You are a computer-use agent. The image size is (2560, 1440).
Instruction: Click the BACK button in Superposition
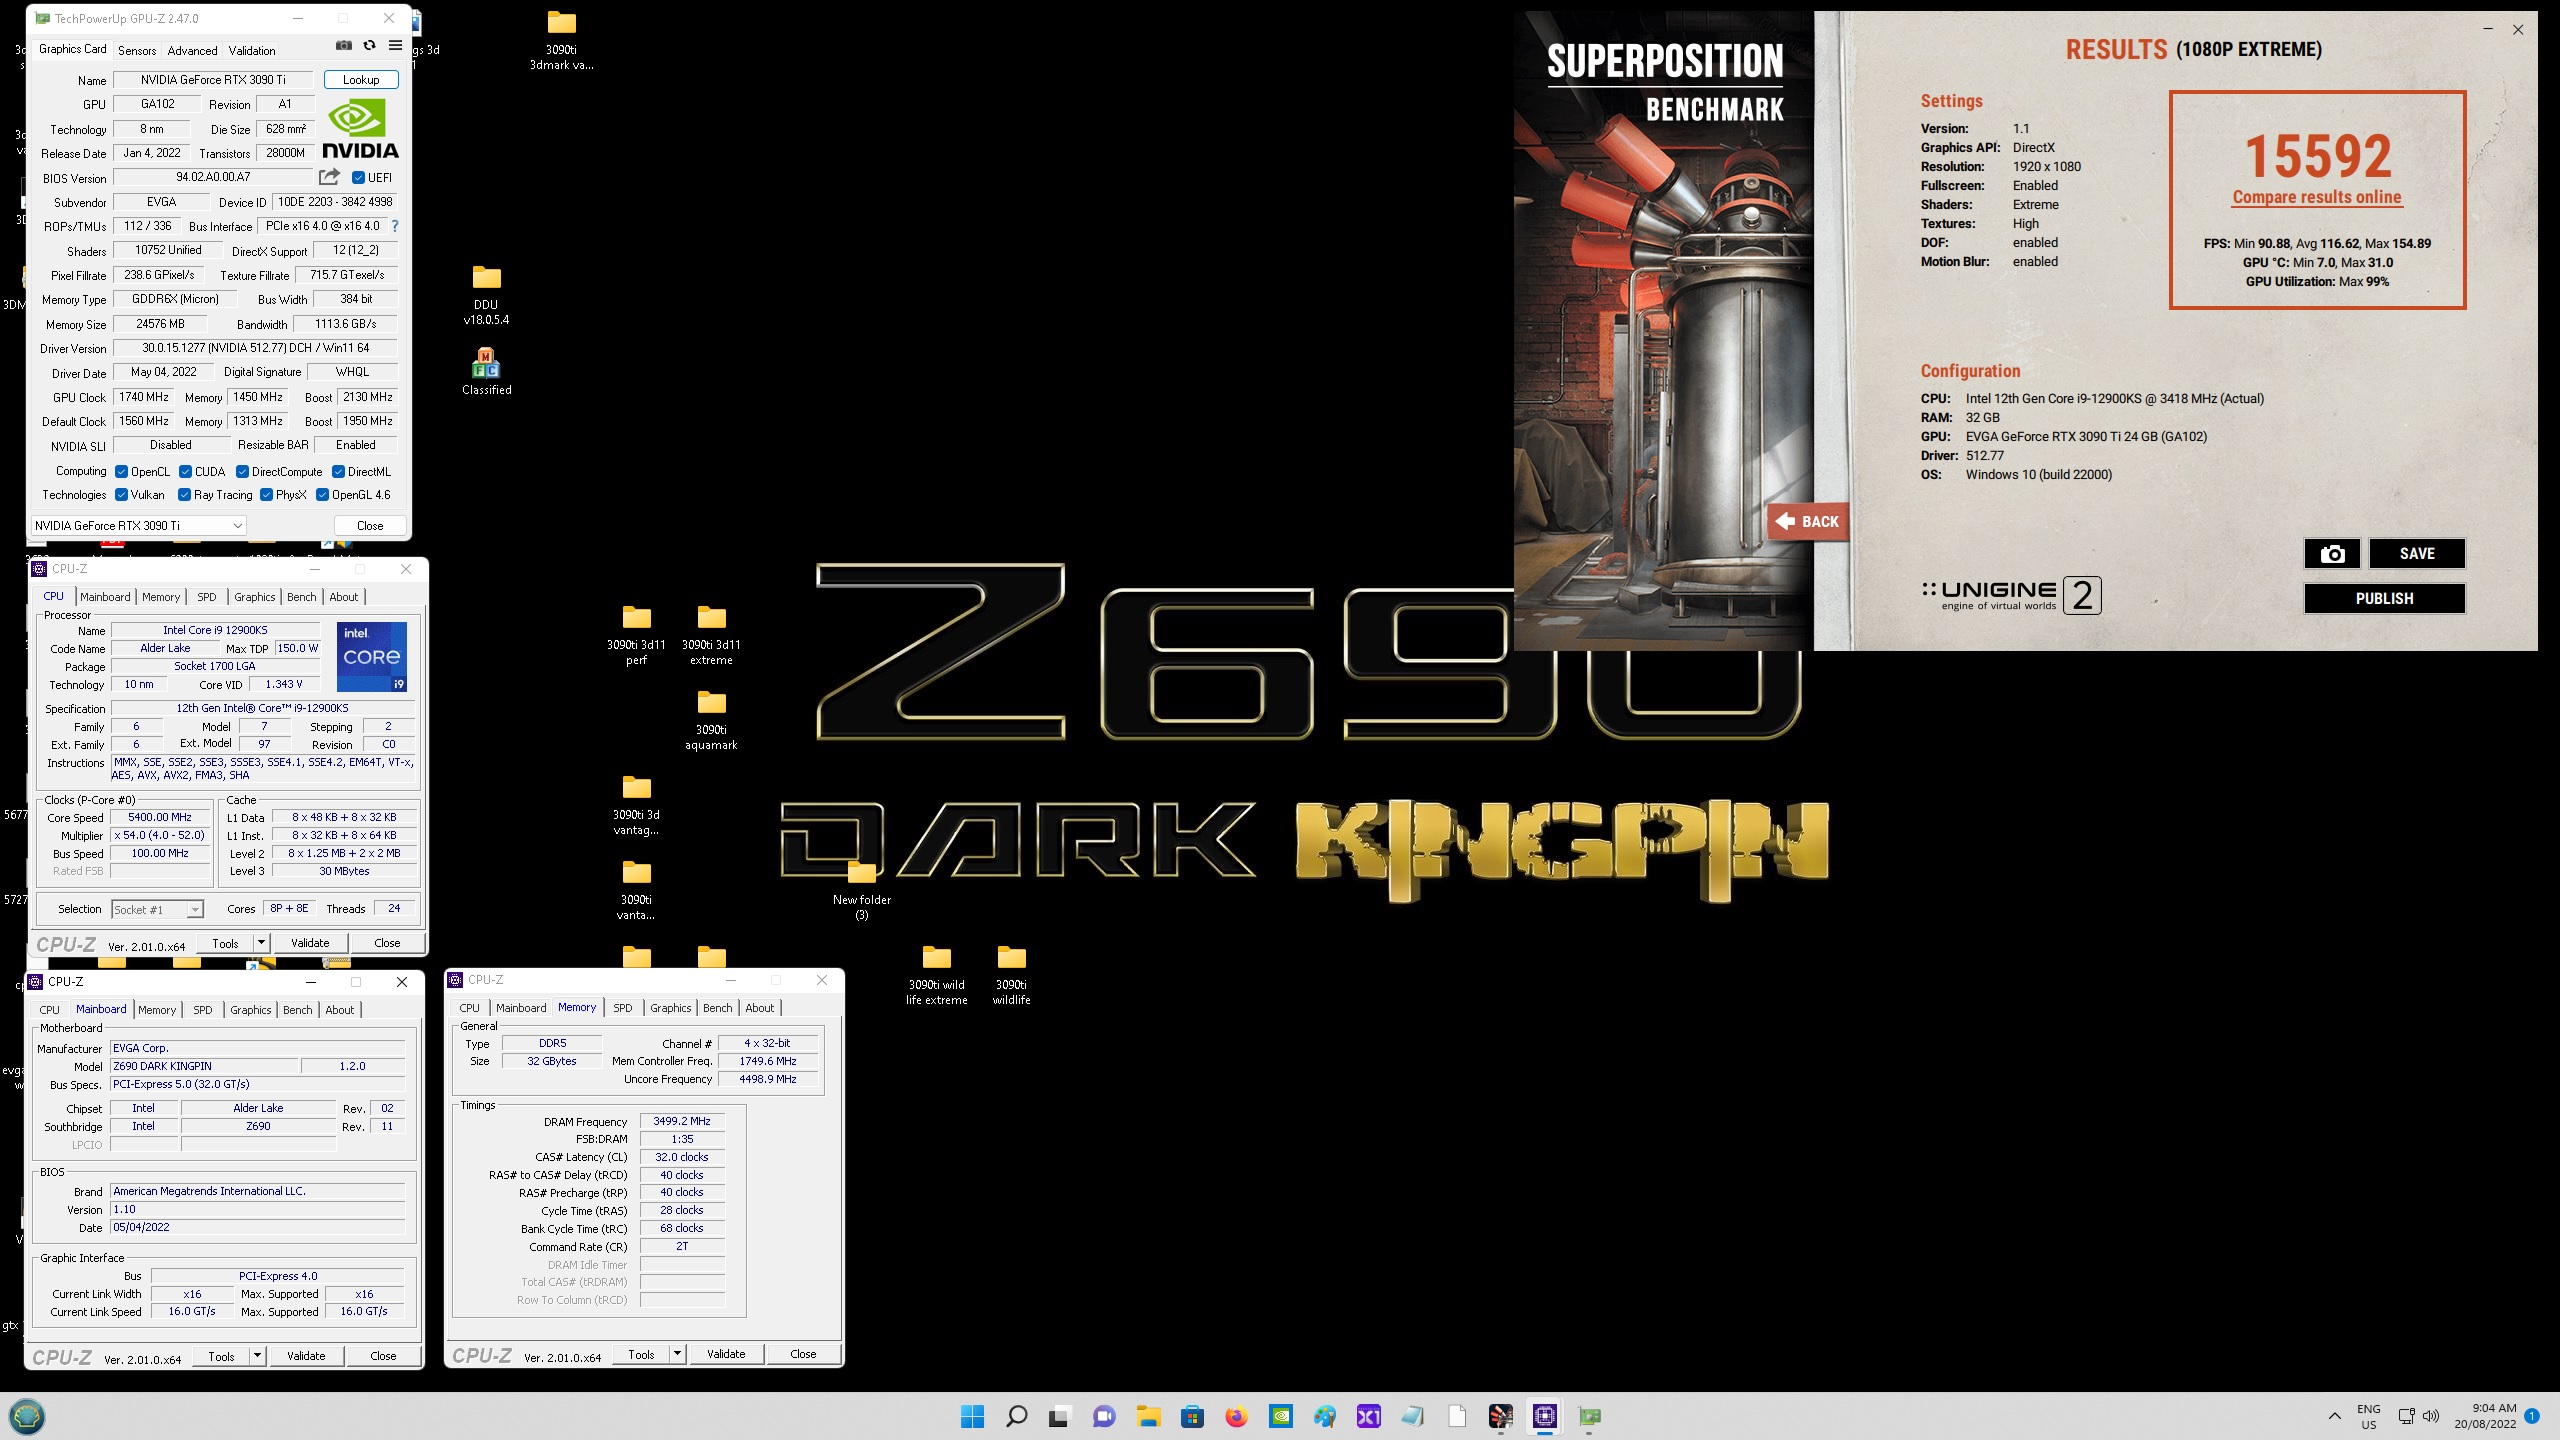1808,521
